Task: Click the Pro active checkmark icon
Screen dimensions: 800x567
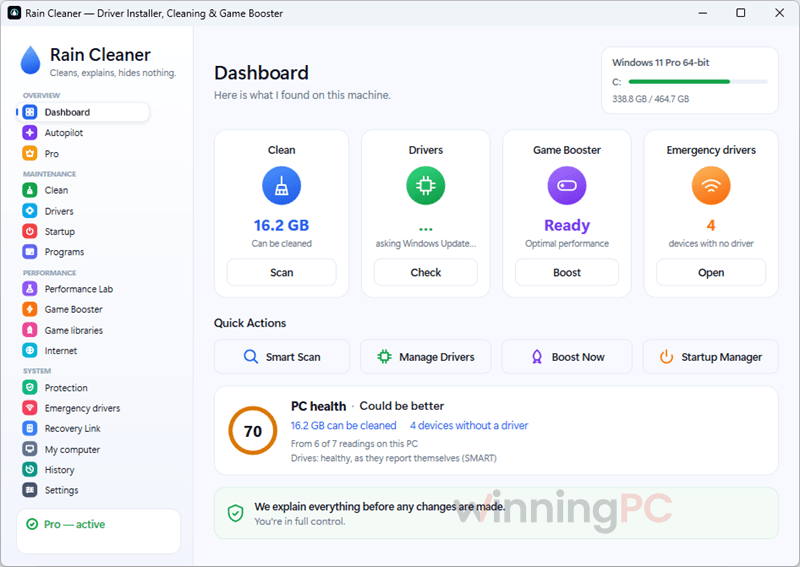Action: (x=32, y=524)
